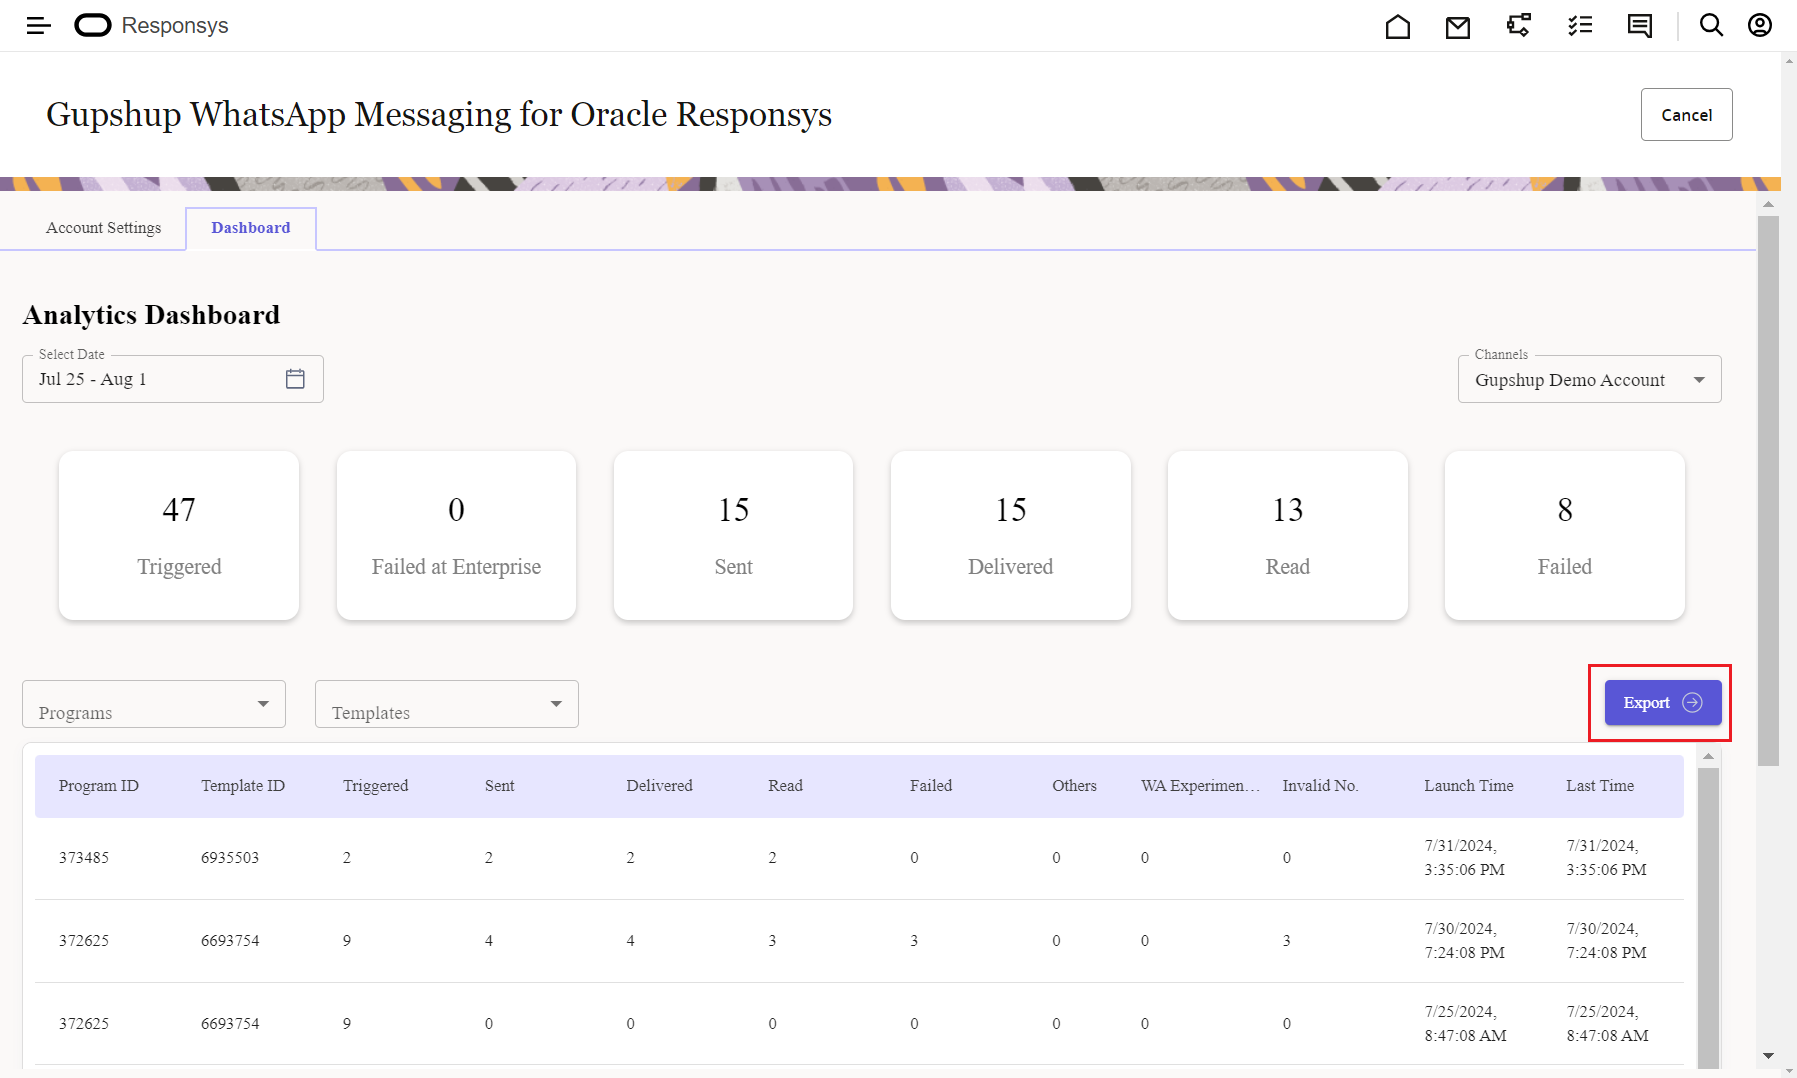Open the Campaigns envelope icon
Screen dimensions: 1797x1078
click(x=1458, y=27)
